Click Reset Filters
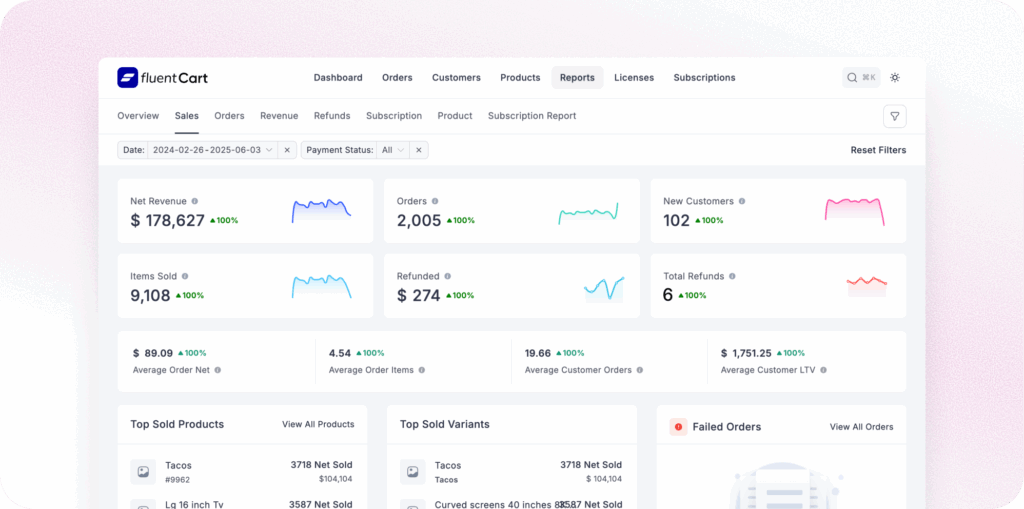The height and width of the screenshot is (509, 1024). [x=878, y=150]
